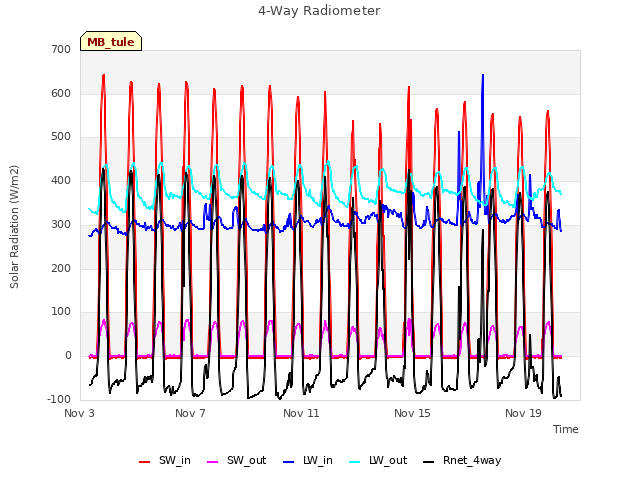Screen dimensions: 640x480
Task: Click the 400 y-axis tick label
Action: (61, 180)
